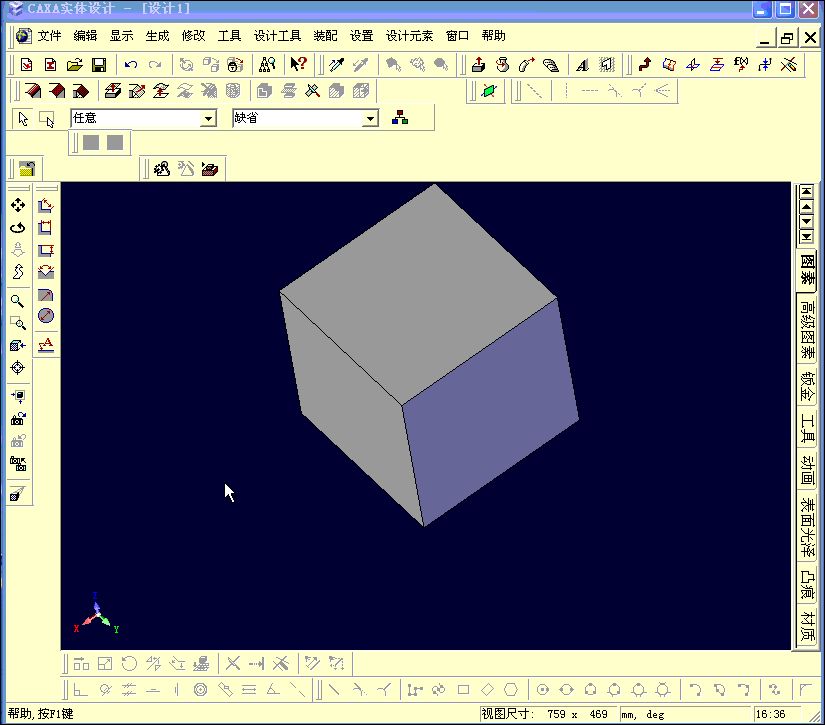Click the purple side face of the cube
Image resolution: width=825 pixels, height=725 pixels.
489,410
